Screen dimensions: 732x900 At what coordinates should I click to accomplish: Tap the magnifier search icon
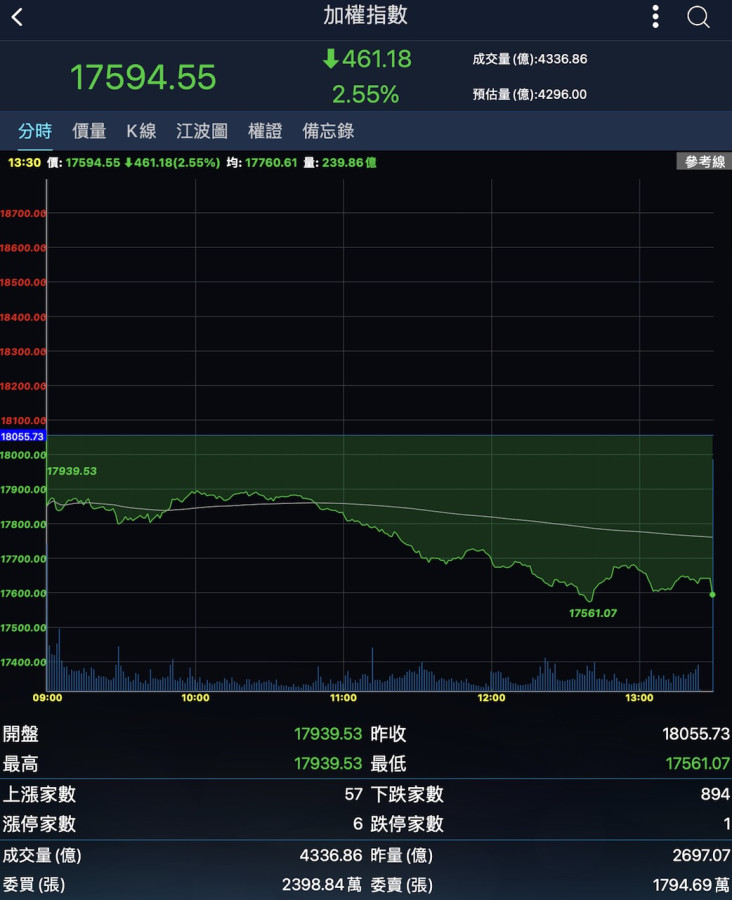[x=698, y=17]
